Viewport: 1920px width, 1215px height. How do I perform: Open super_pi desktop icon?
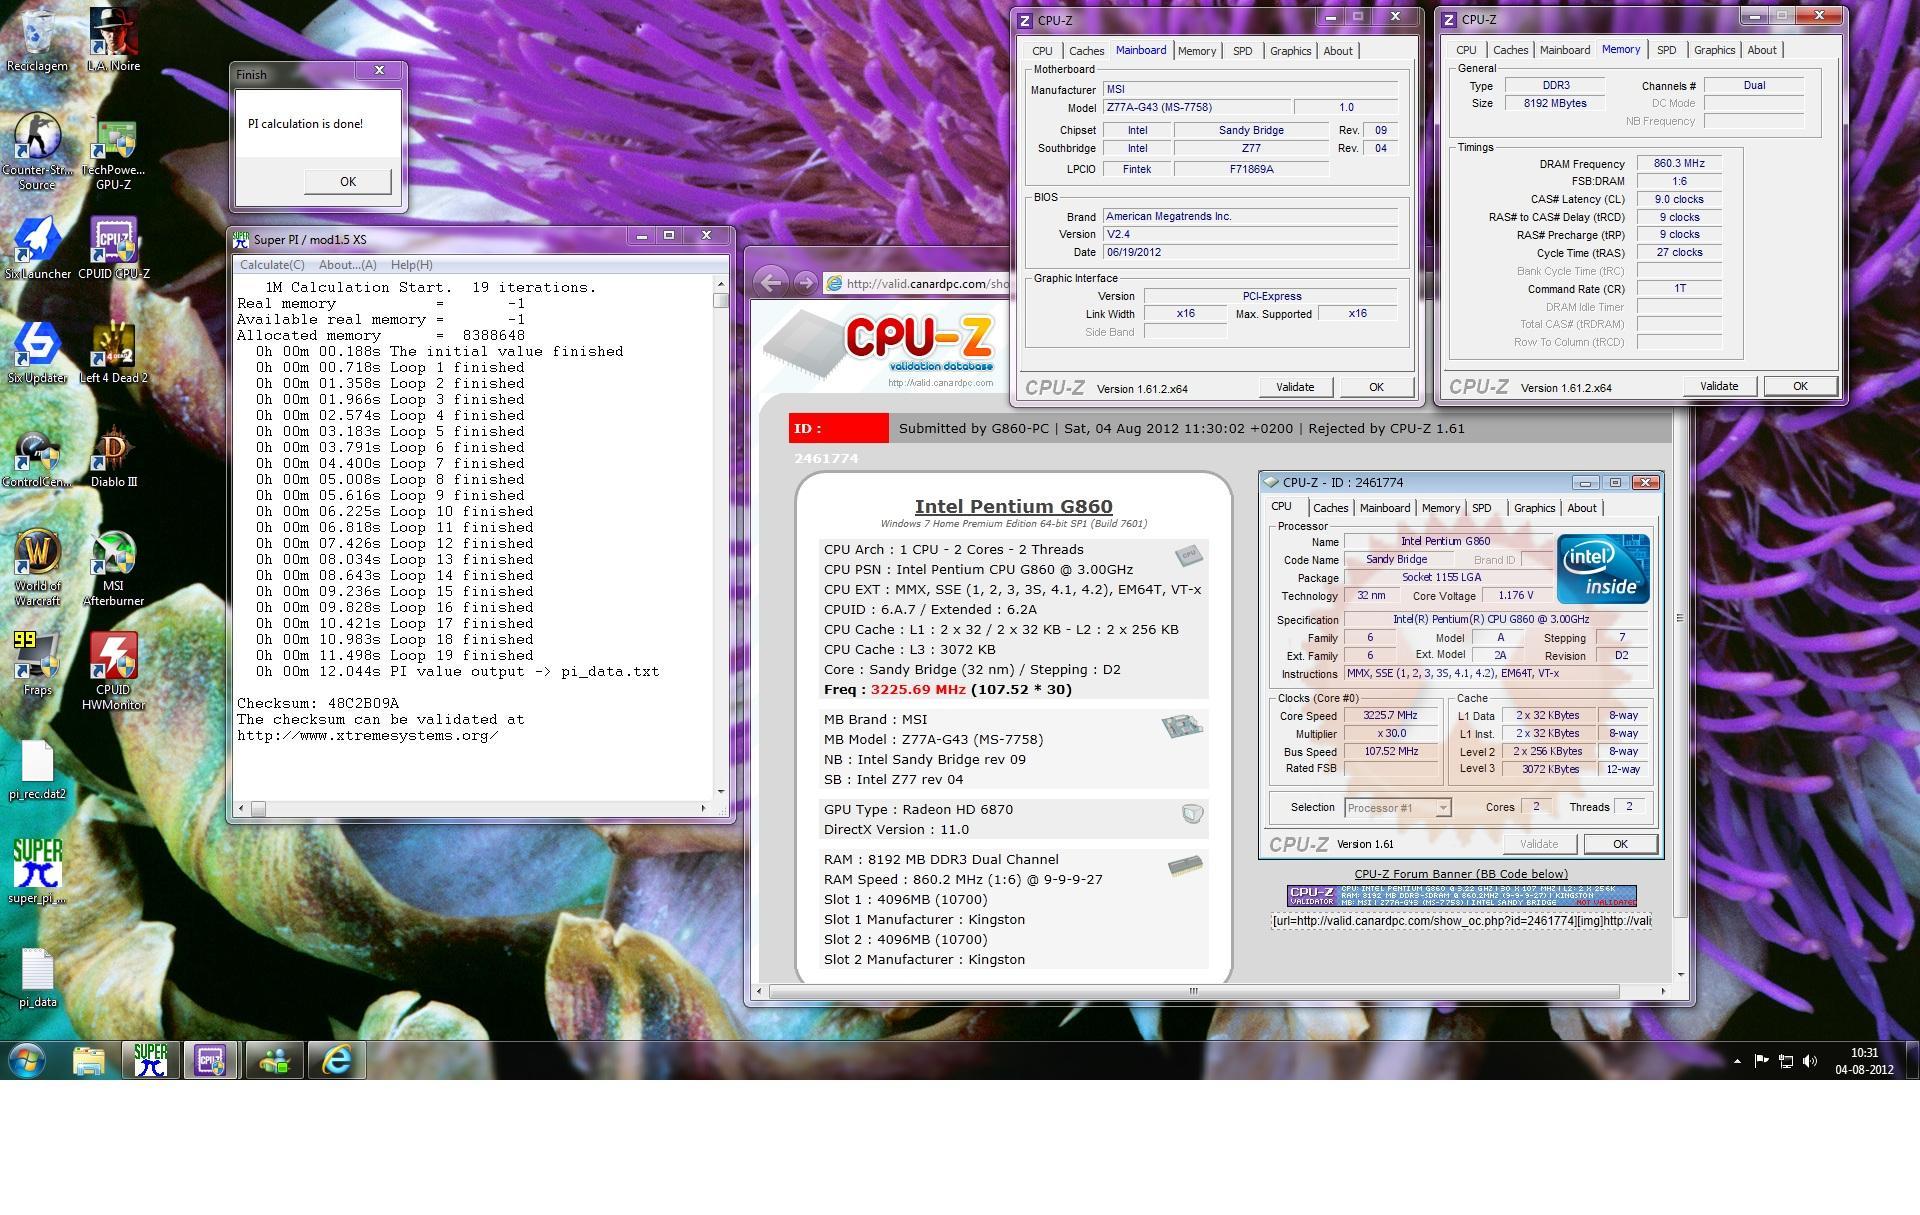pyautogui.click(x=38, y=870)
